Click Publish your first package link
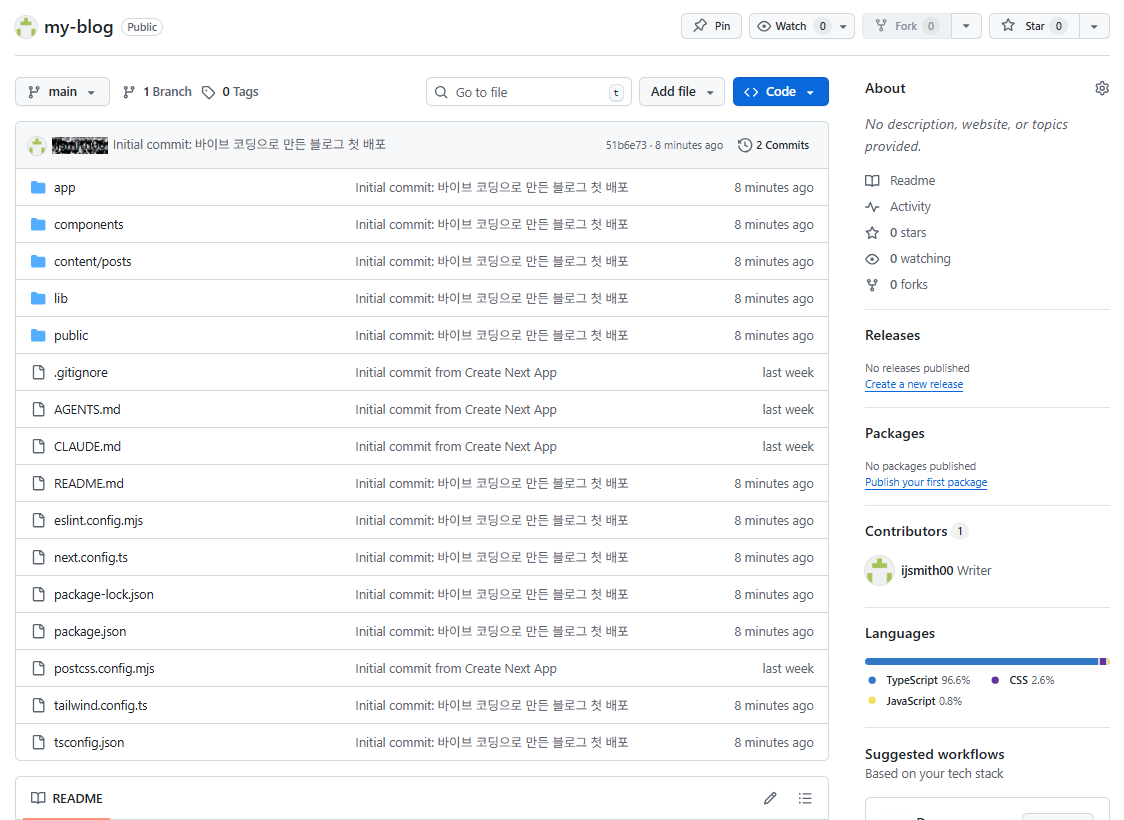The height and width of the screenshot is (820, 1124). (x=926, y=483)
